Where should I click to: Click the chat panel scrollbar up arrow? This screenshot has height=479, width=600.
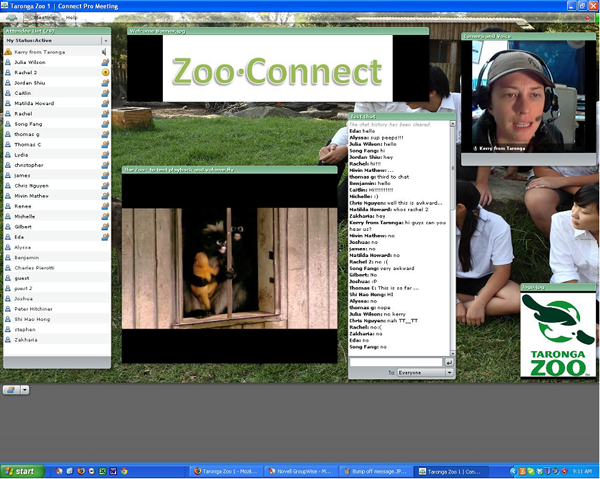[453, 124]
